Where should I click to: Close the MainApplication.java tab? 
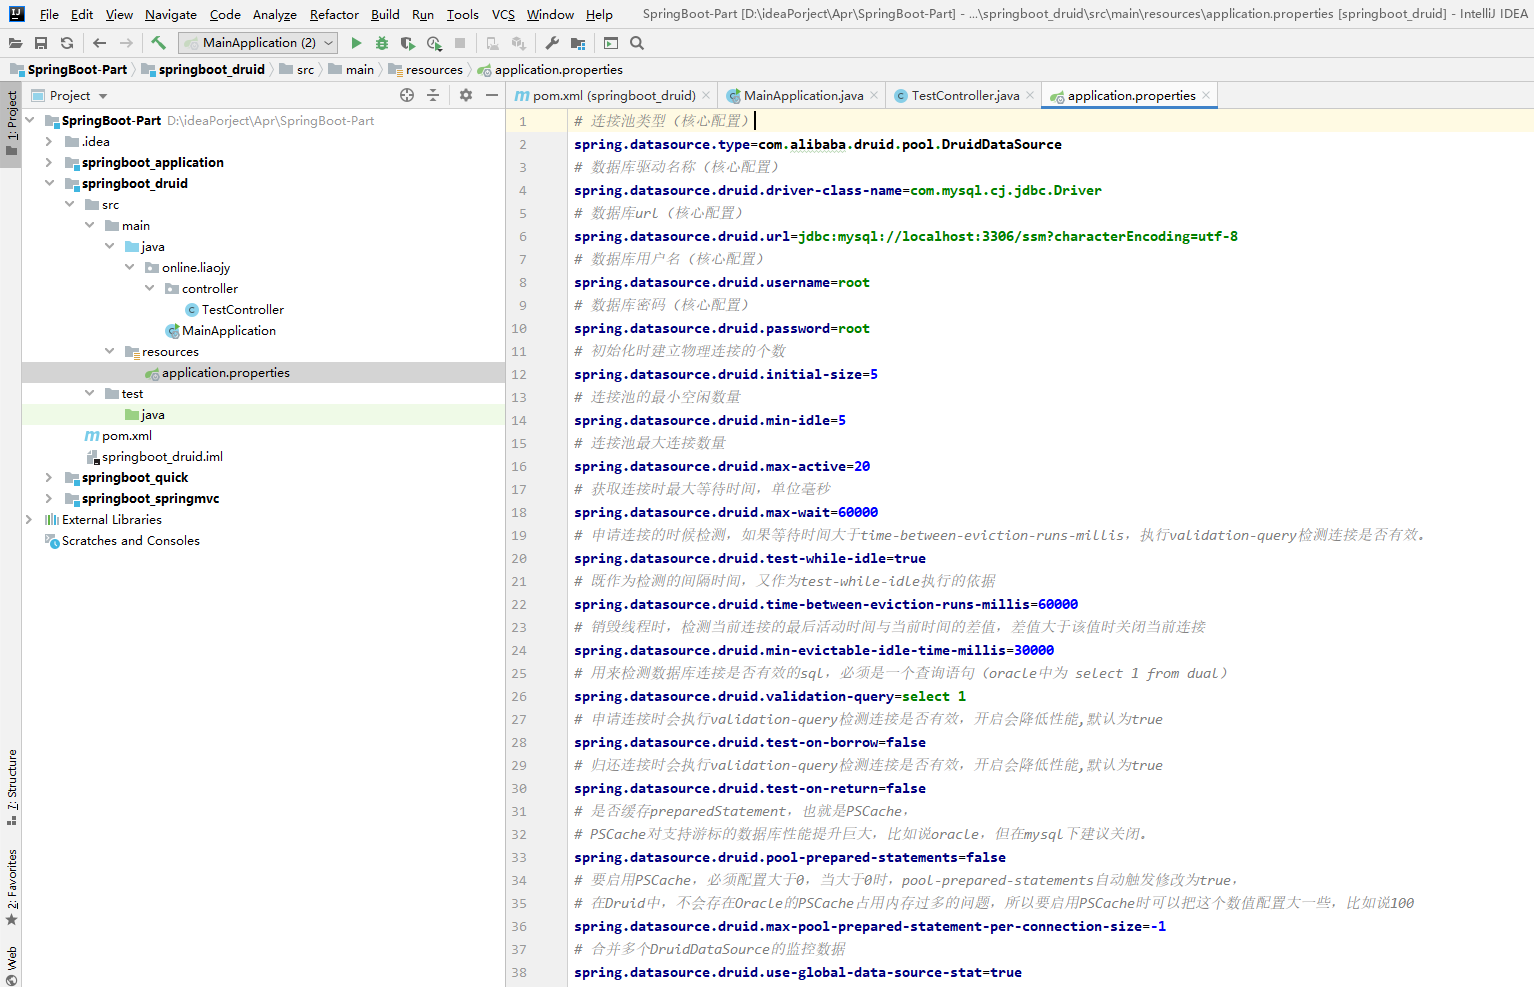(x=874, y=95)
